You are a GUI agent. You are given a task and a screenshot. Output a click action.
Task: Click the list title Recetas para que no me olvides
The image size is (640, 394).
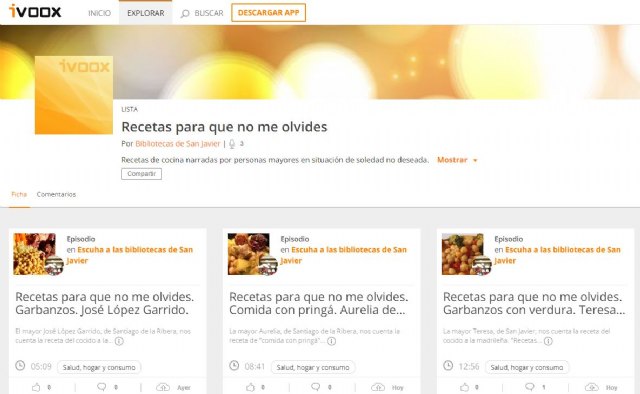coord(224,127)
